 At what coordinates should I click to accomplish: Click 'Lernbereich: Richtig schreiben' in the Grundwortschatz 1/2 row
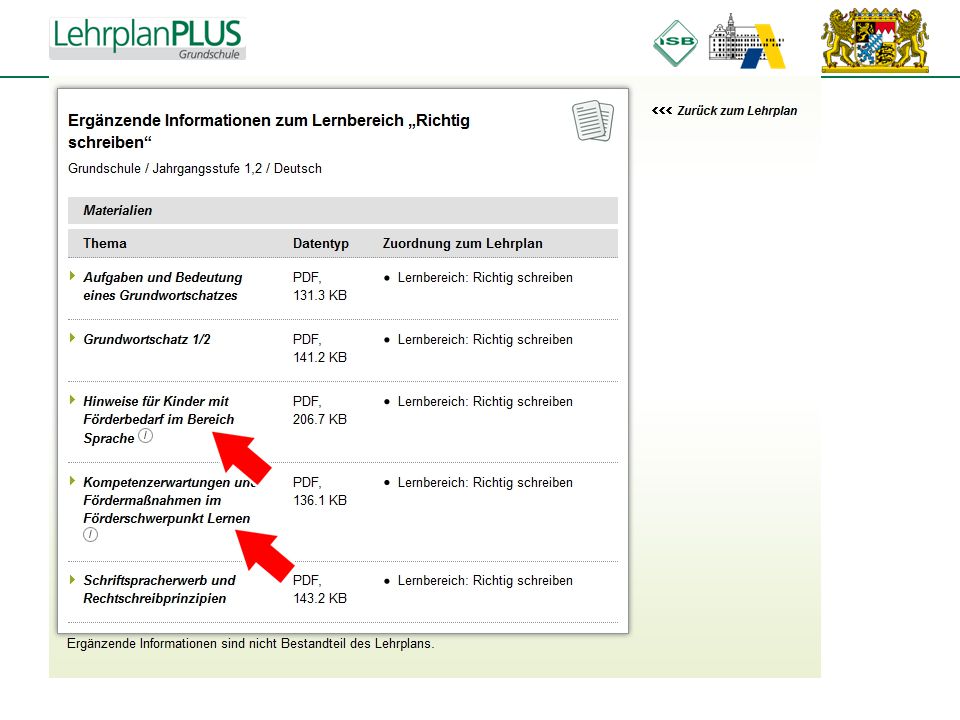pyautogui.click(x=485, y=340)
